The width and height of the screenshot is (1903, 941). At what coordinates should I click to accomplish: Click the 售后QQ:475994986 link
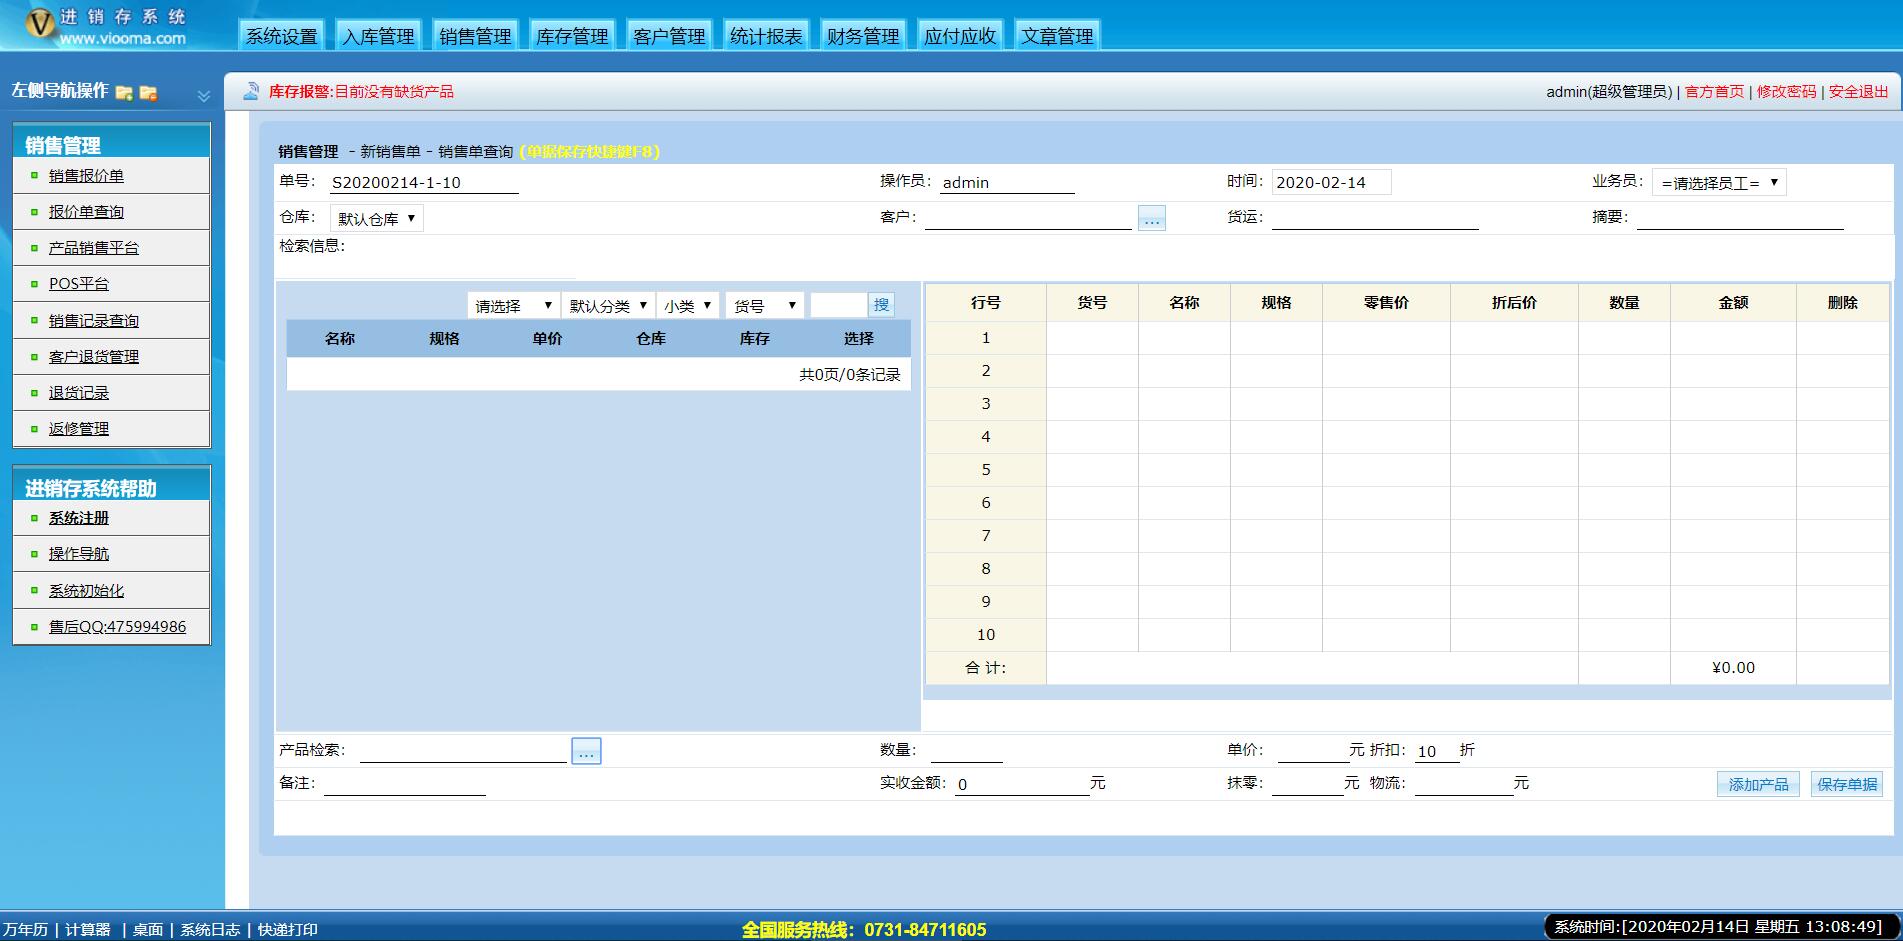[x=117, y=627]
